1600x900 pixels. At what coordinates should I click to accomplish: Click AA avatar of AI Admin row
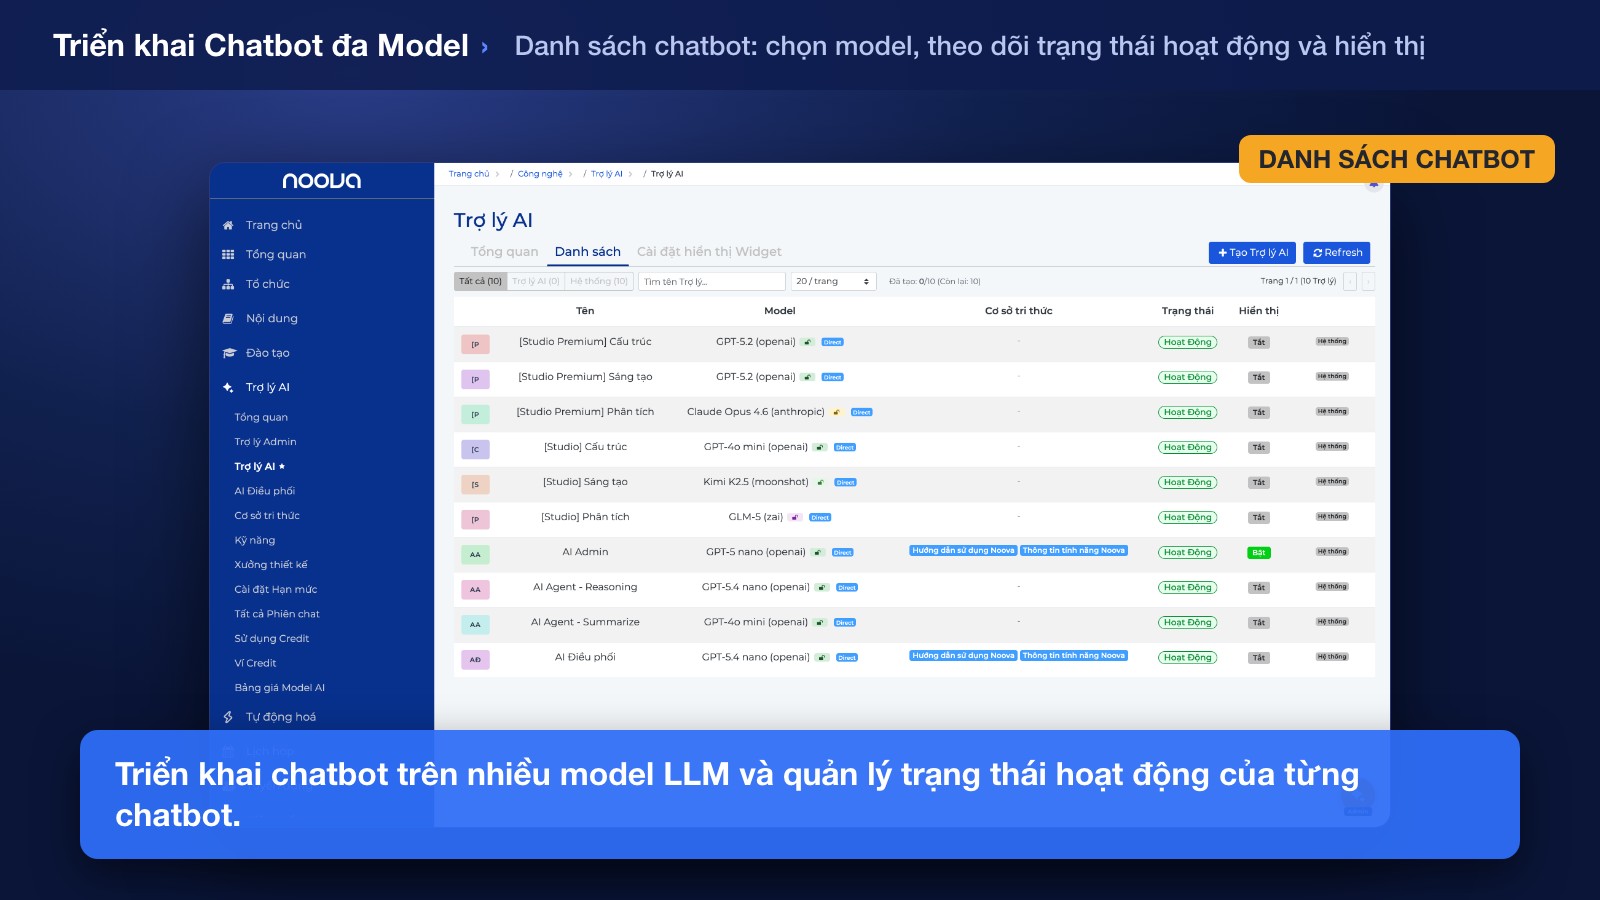(x=475, y=554)
